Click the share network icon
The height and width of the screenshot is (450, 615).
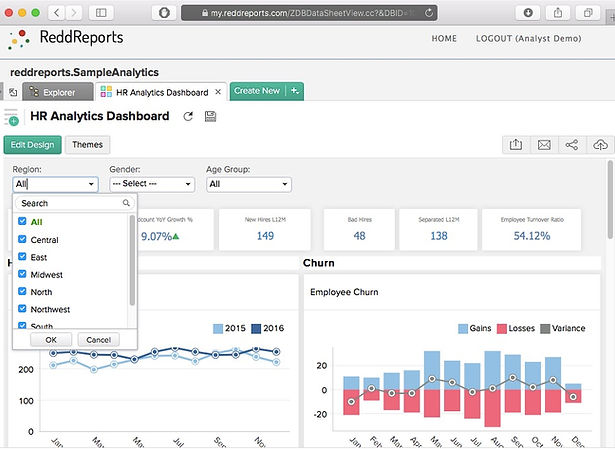pyautogui.click(x=572, y=145)
